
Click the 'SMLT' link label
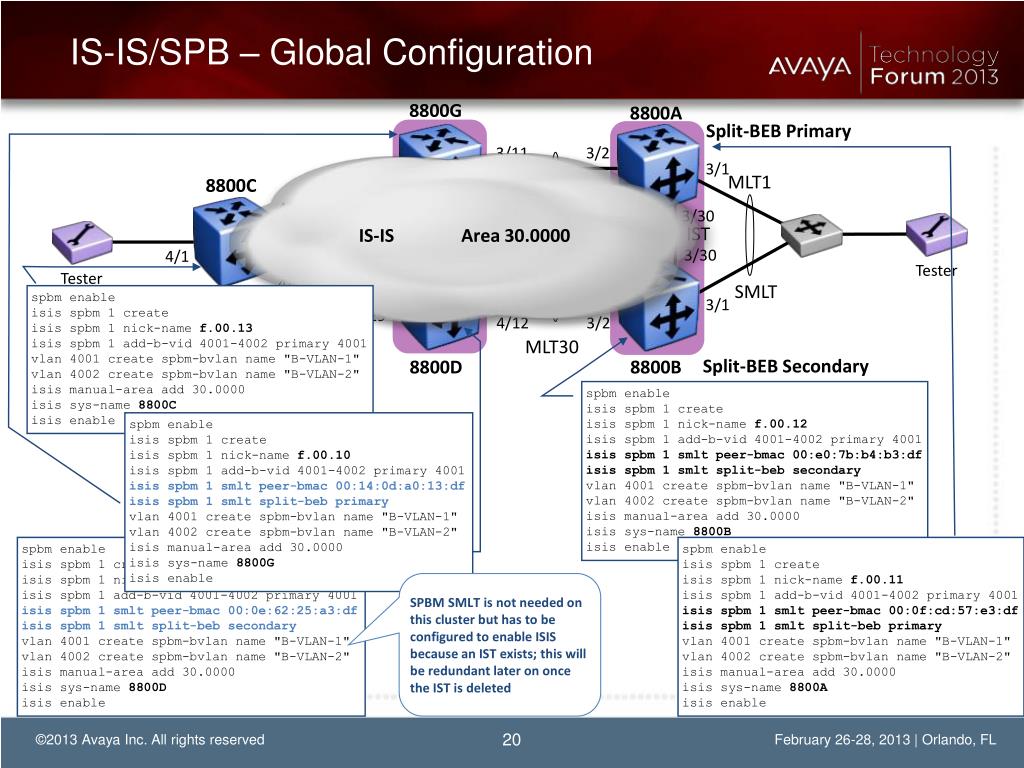click(756, 292)
